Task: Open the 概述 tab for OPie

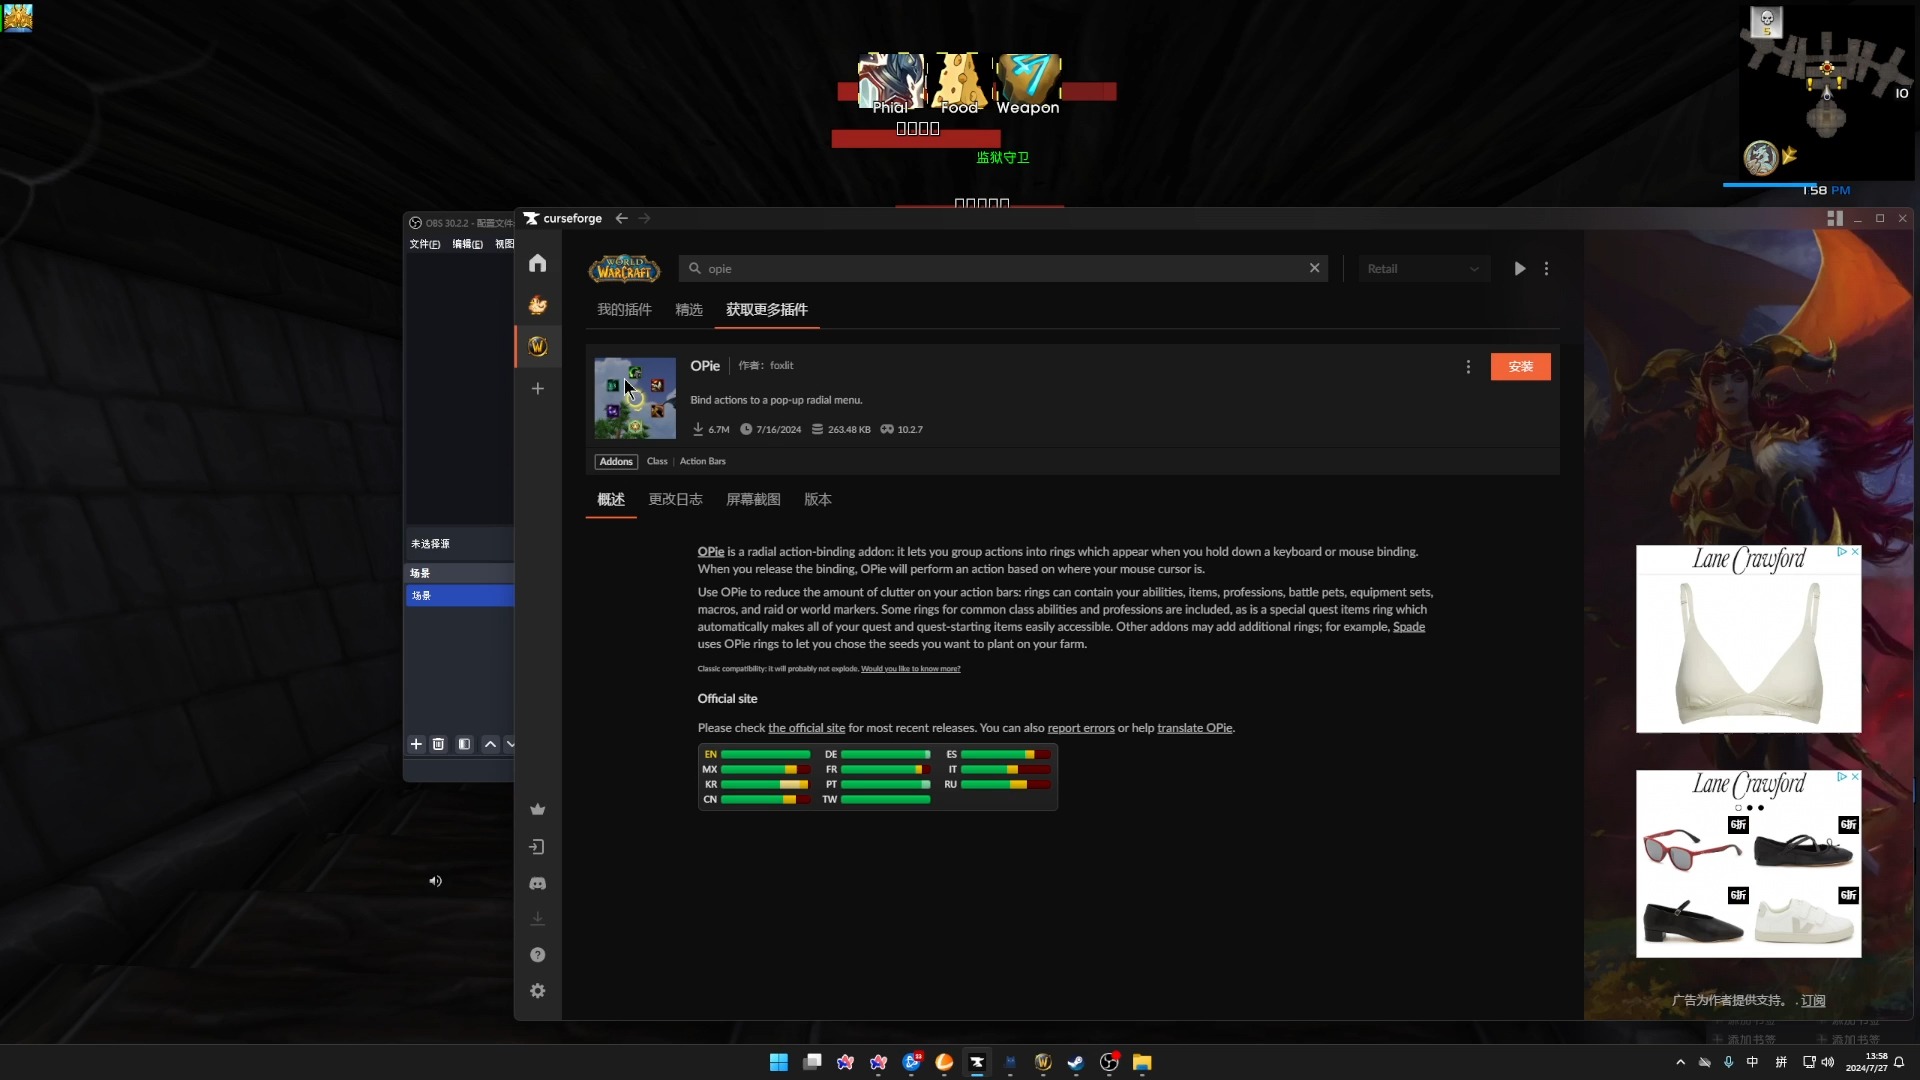Action: tap(611, 499)
